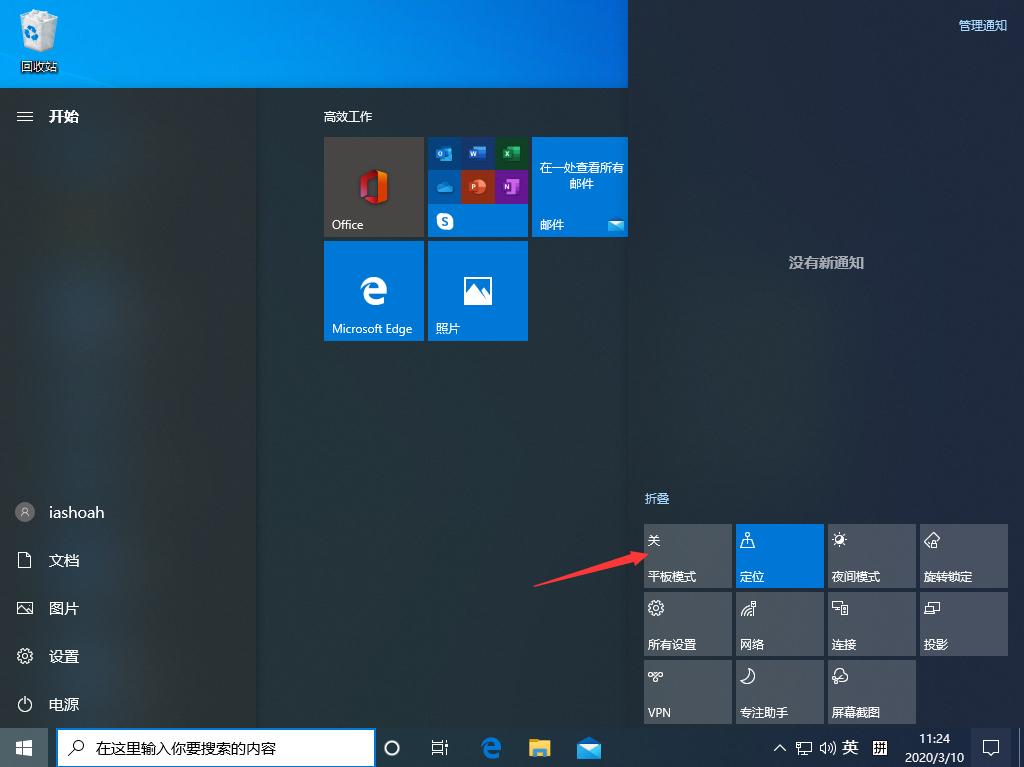Image resolution: width=1024 pixels, height=767 pixels.
Task: Open the 邮件 (Mail) tile
Action: (x=579, y=187)
